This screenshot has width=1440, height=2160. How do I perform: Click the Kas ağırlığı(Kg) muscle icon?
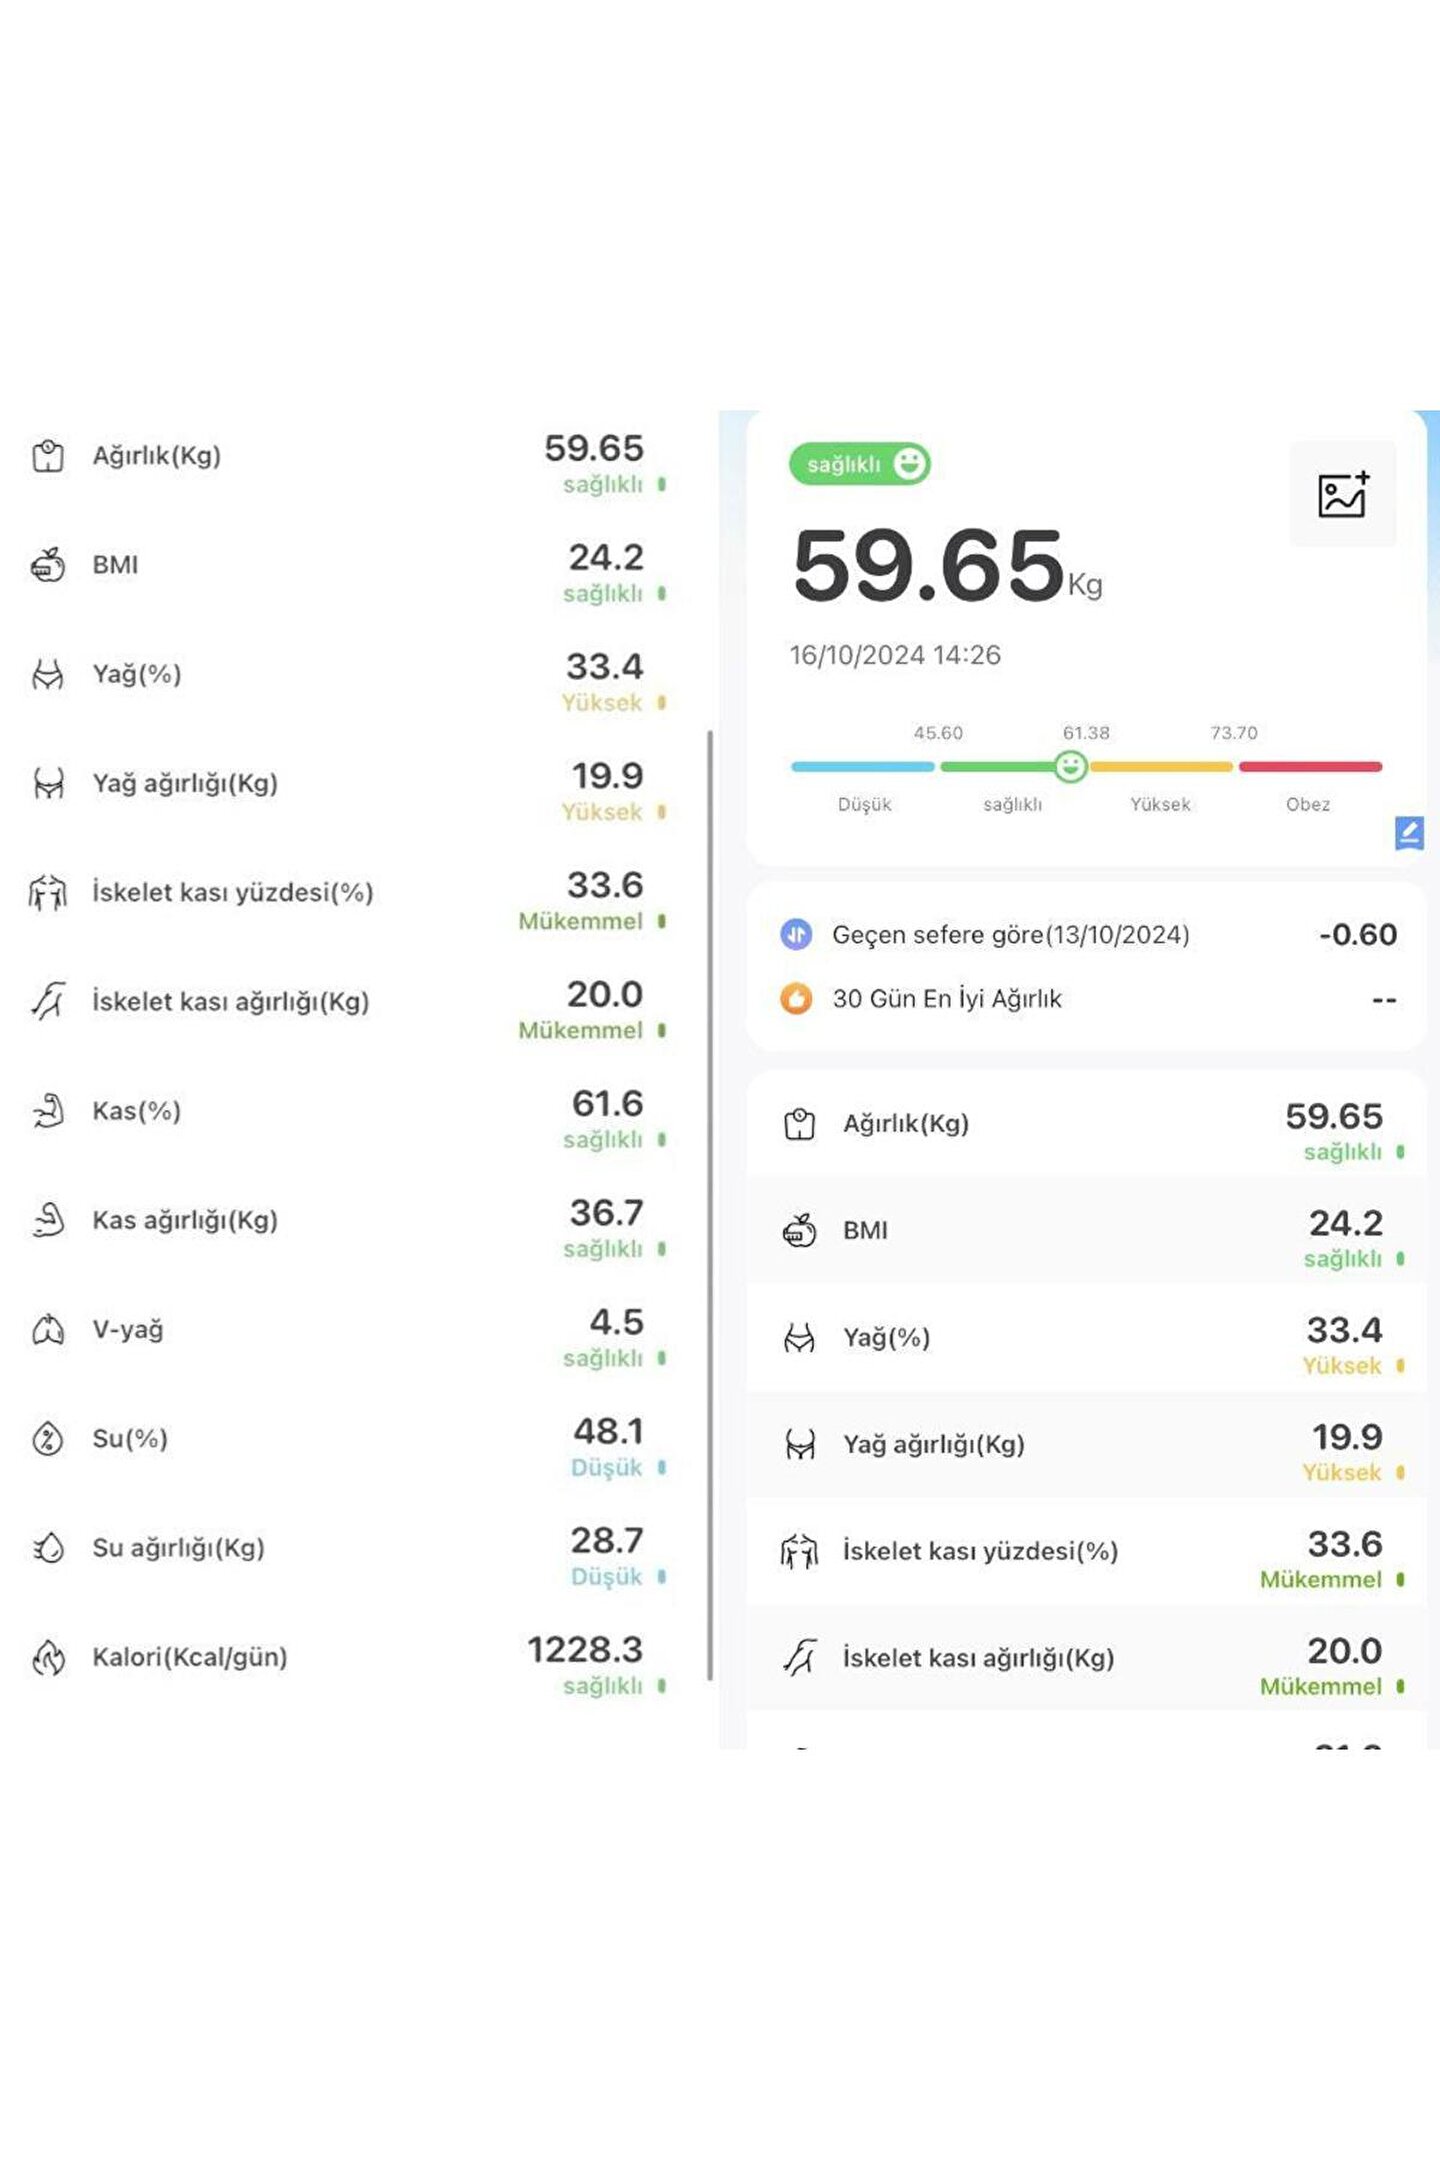click(x=48, y=1220)
